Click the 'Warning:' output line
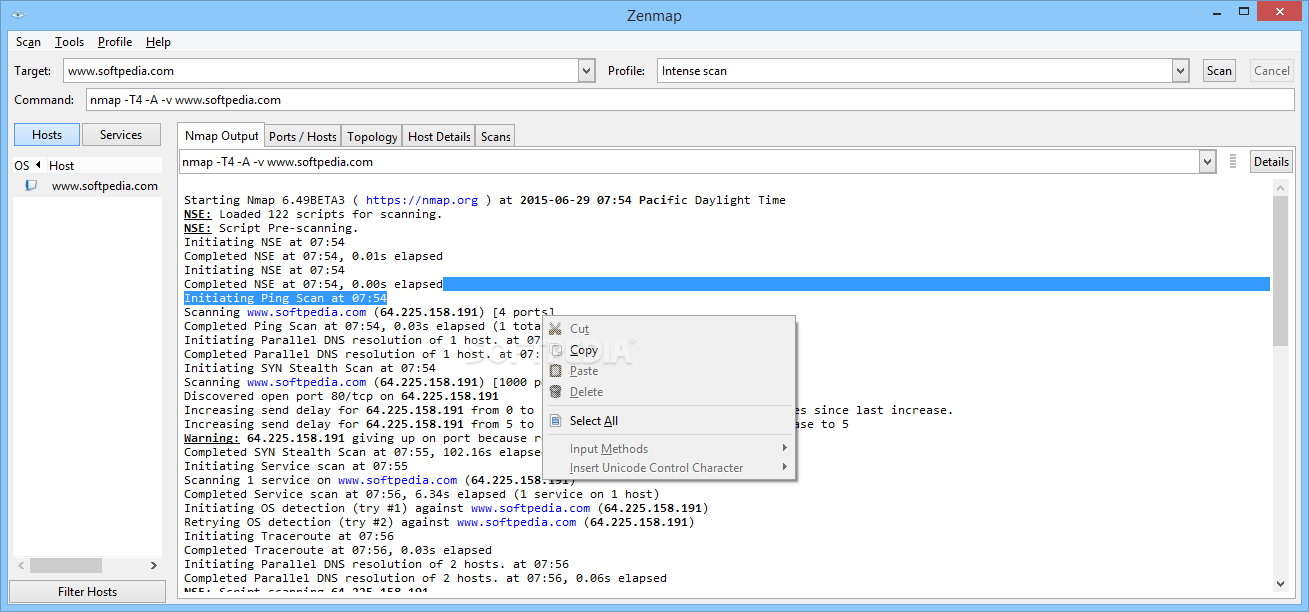 click(363, 438)
